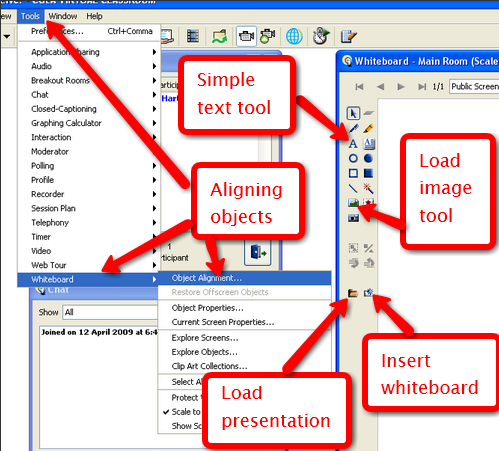The width and height of the screenshot is (499, 451).
Task: Click the load image tool icon
Action: click(x=353, y=203)
